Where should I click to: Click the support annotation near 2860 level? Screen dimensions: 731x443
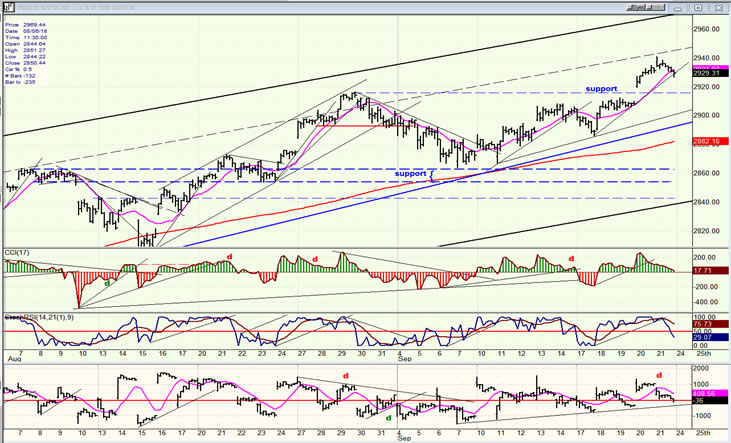point(411,173)
